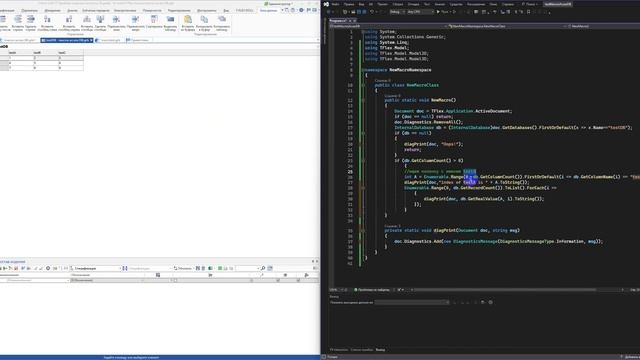Open the Welcome page tab in T-FLEX
The height and width of the screenshot is (360, 640).
[x=138, y=40]
